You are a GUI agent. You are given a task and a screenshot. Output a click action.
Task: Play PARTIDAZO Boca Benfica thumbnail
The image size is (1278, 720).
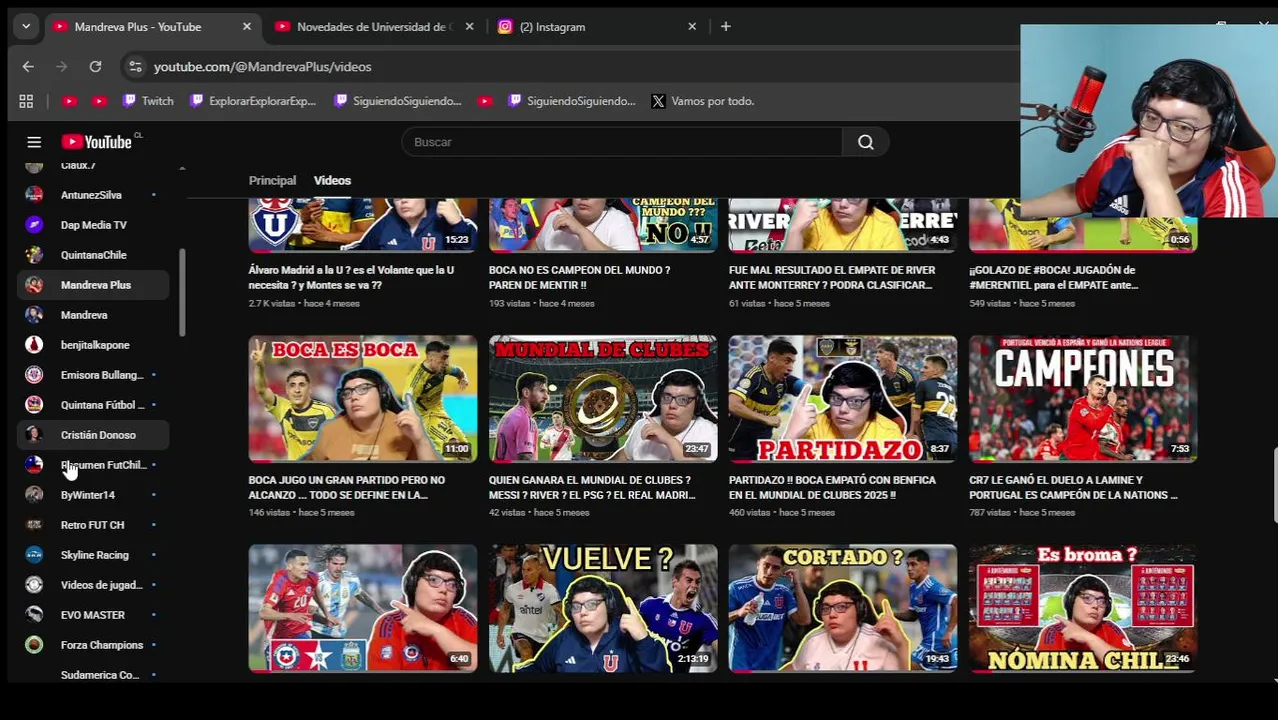pos(843,399)
